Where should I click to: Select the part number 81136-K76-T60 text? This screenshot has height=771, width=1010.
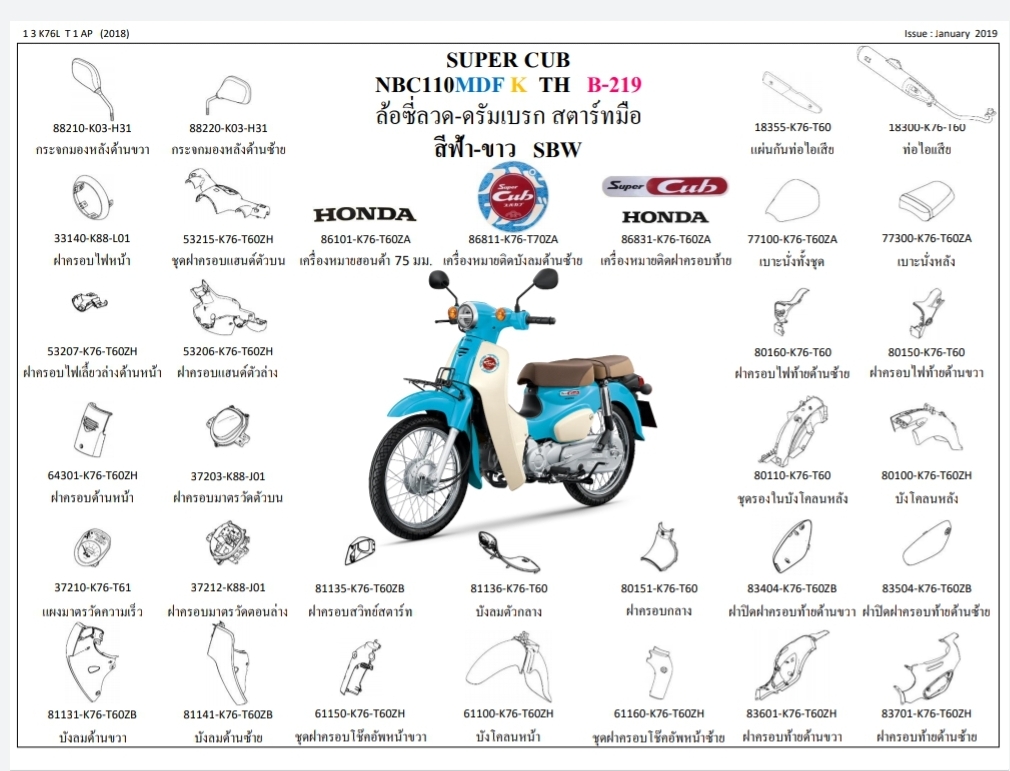pos(508,589)
